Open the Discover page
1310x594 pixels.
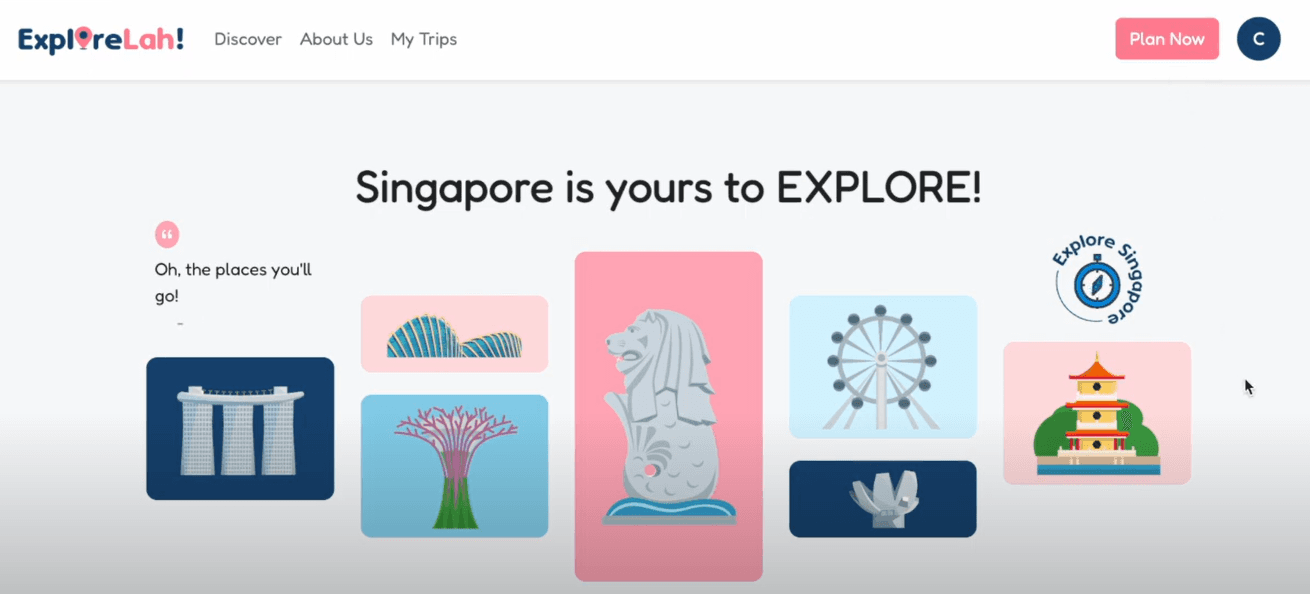(x=248, y=39)
